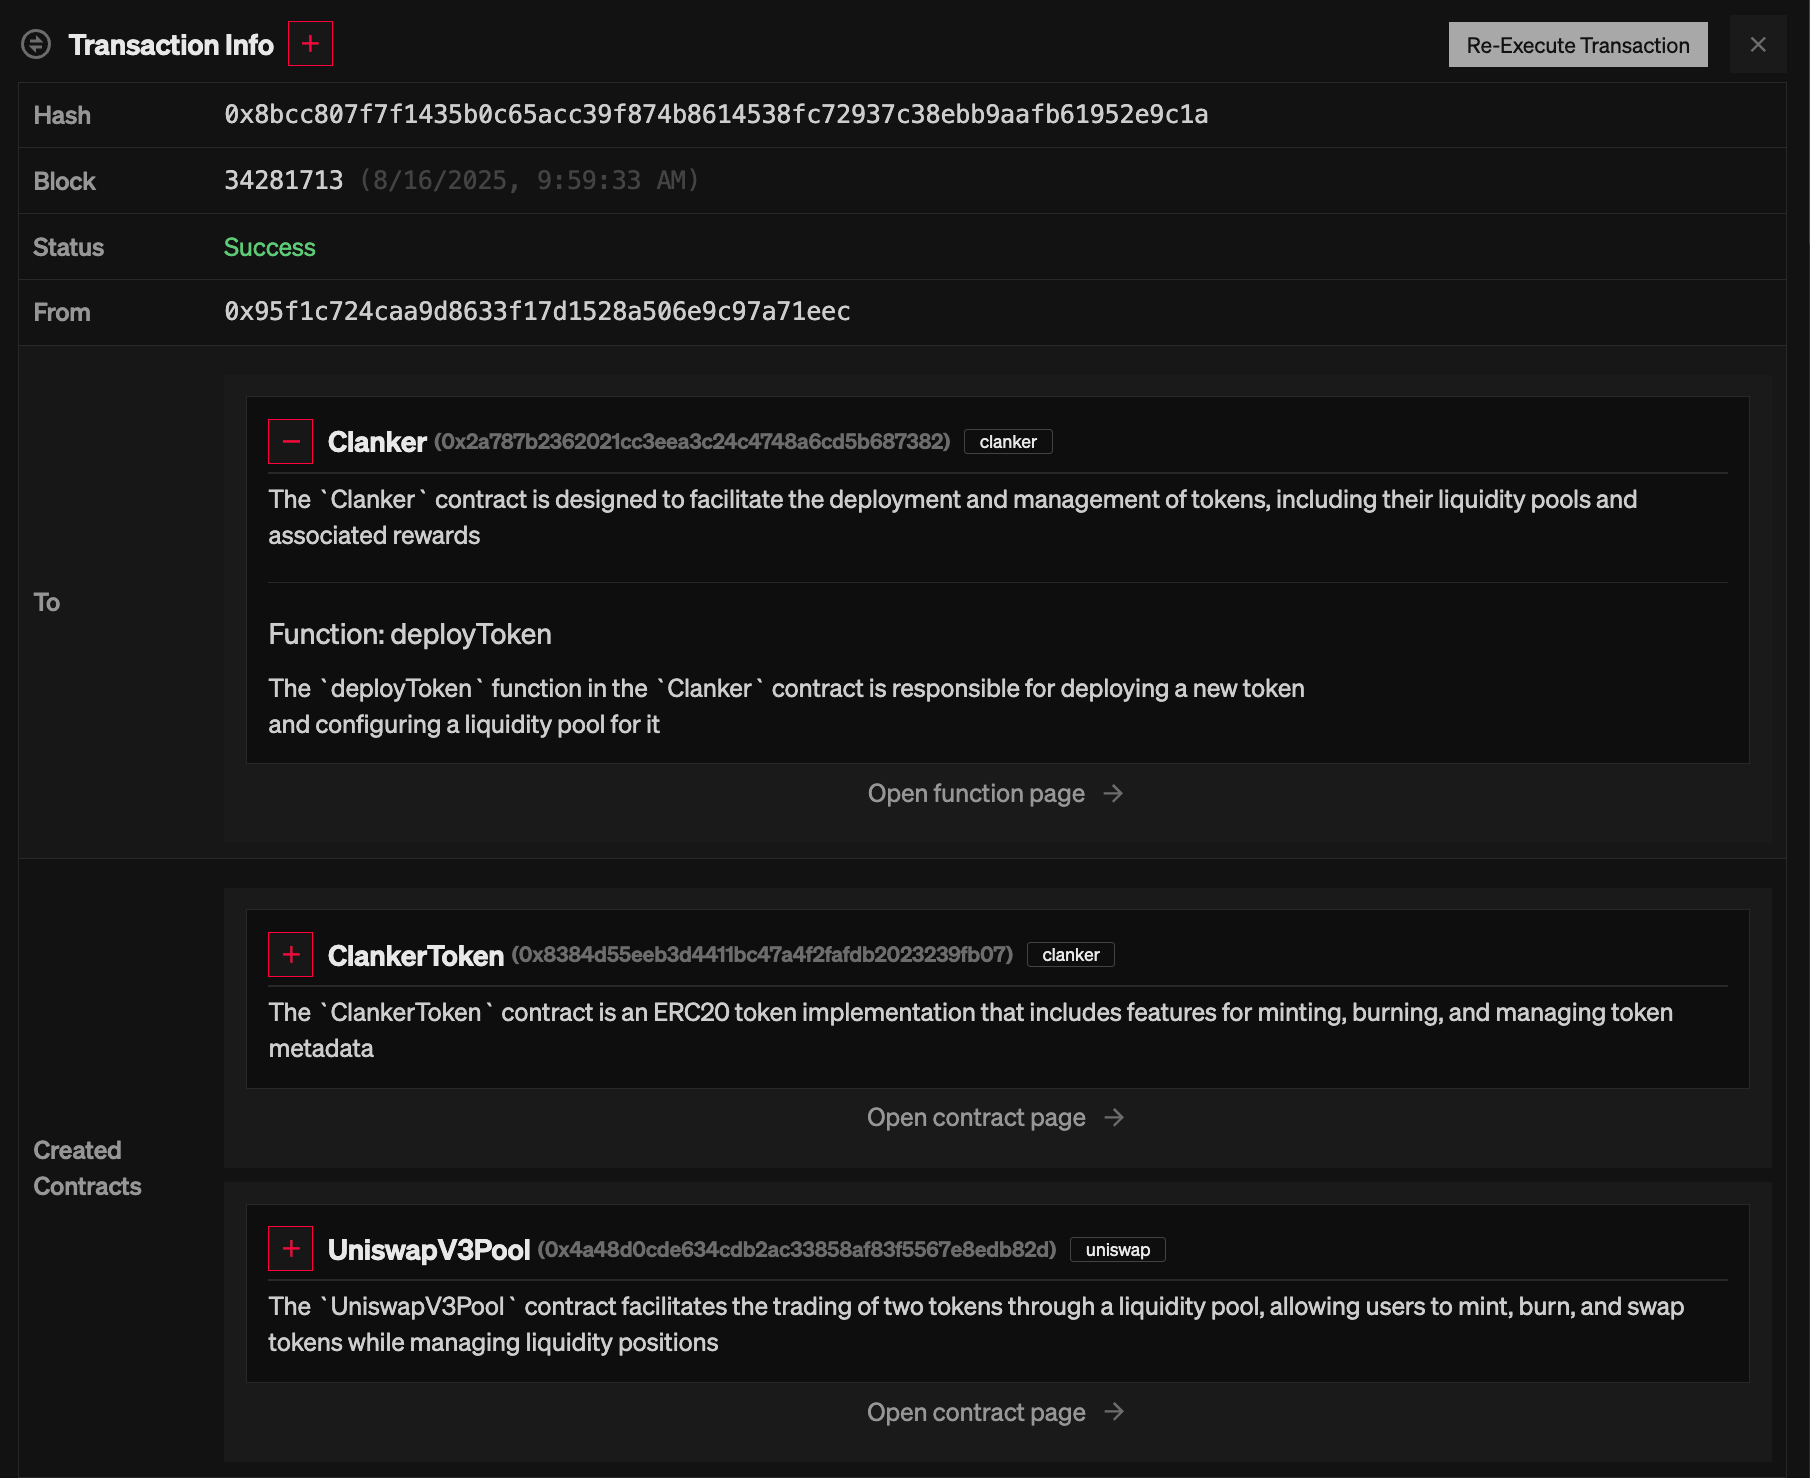The width and height of the screenshot is (1810, 1478).
Task: Click the From row label
Action: click(62, 312)
